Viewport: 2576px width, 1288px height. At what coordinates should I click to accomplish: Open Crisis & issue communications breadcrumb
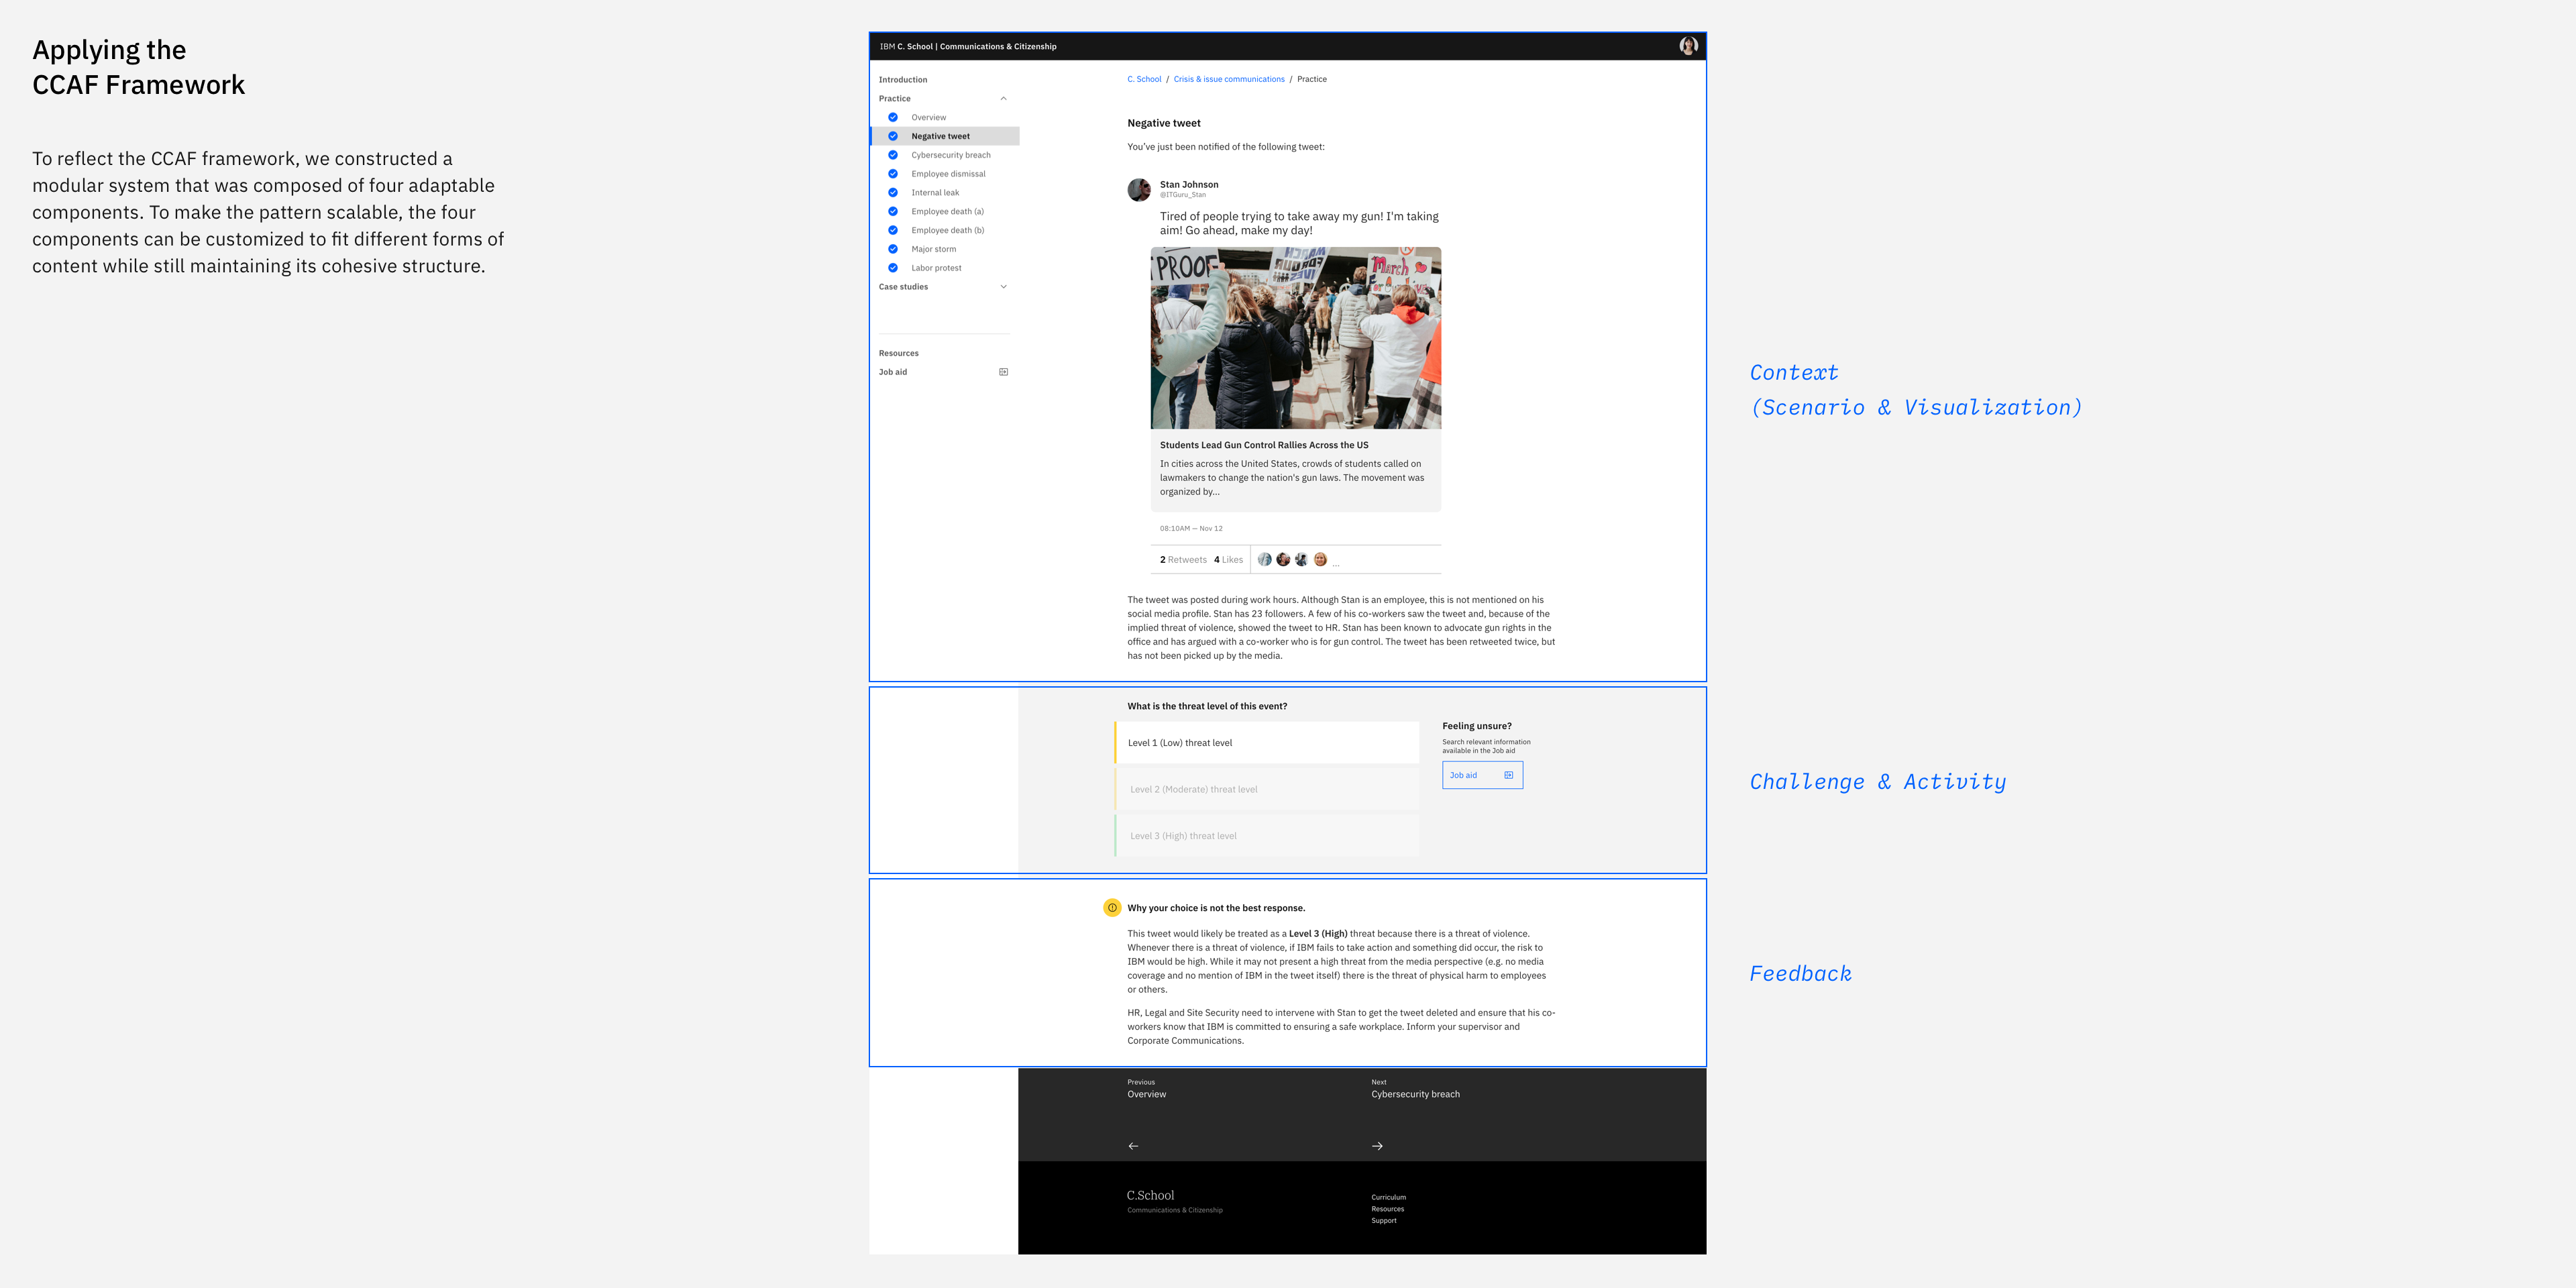(1229, 79)
